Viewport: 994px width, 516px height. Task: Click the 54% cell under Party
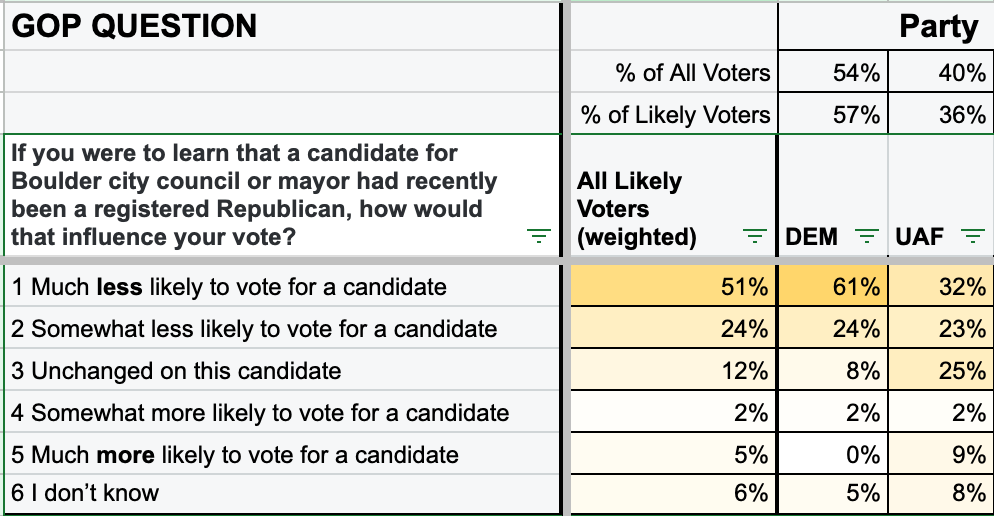833,72
